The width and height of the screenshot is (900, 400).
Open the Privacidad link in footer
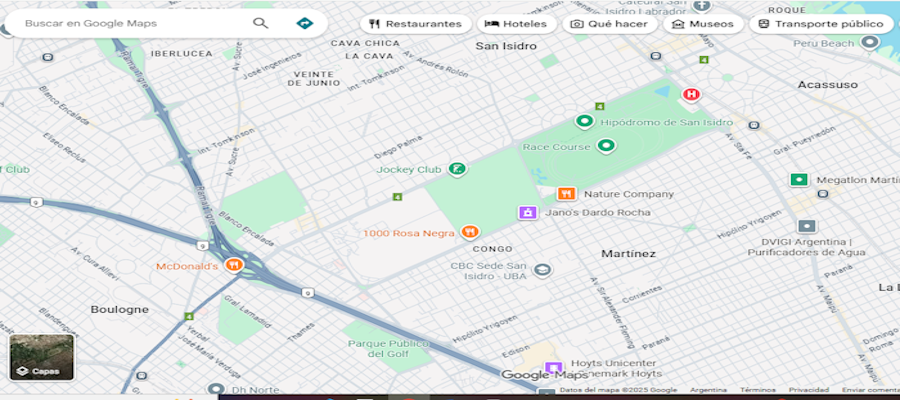coord(808,390)
